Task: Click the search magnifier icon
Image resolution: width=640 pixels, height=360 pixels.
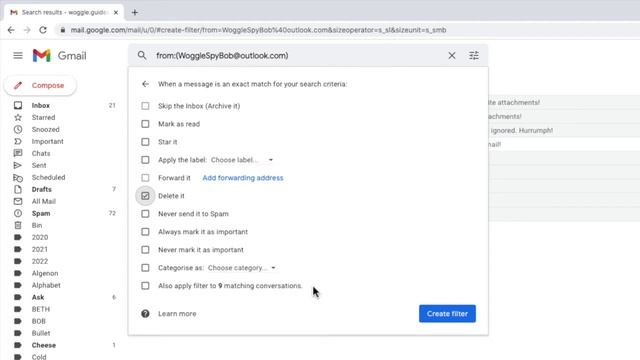Action: click(x=142, y=55)
